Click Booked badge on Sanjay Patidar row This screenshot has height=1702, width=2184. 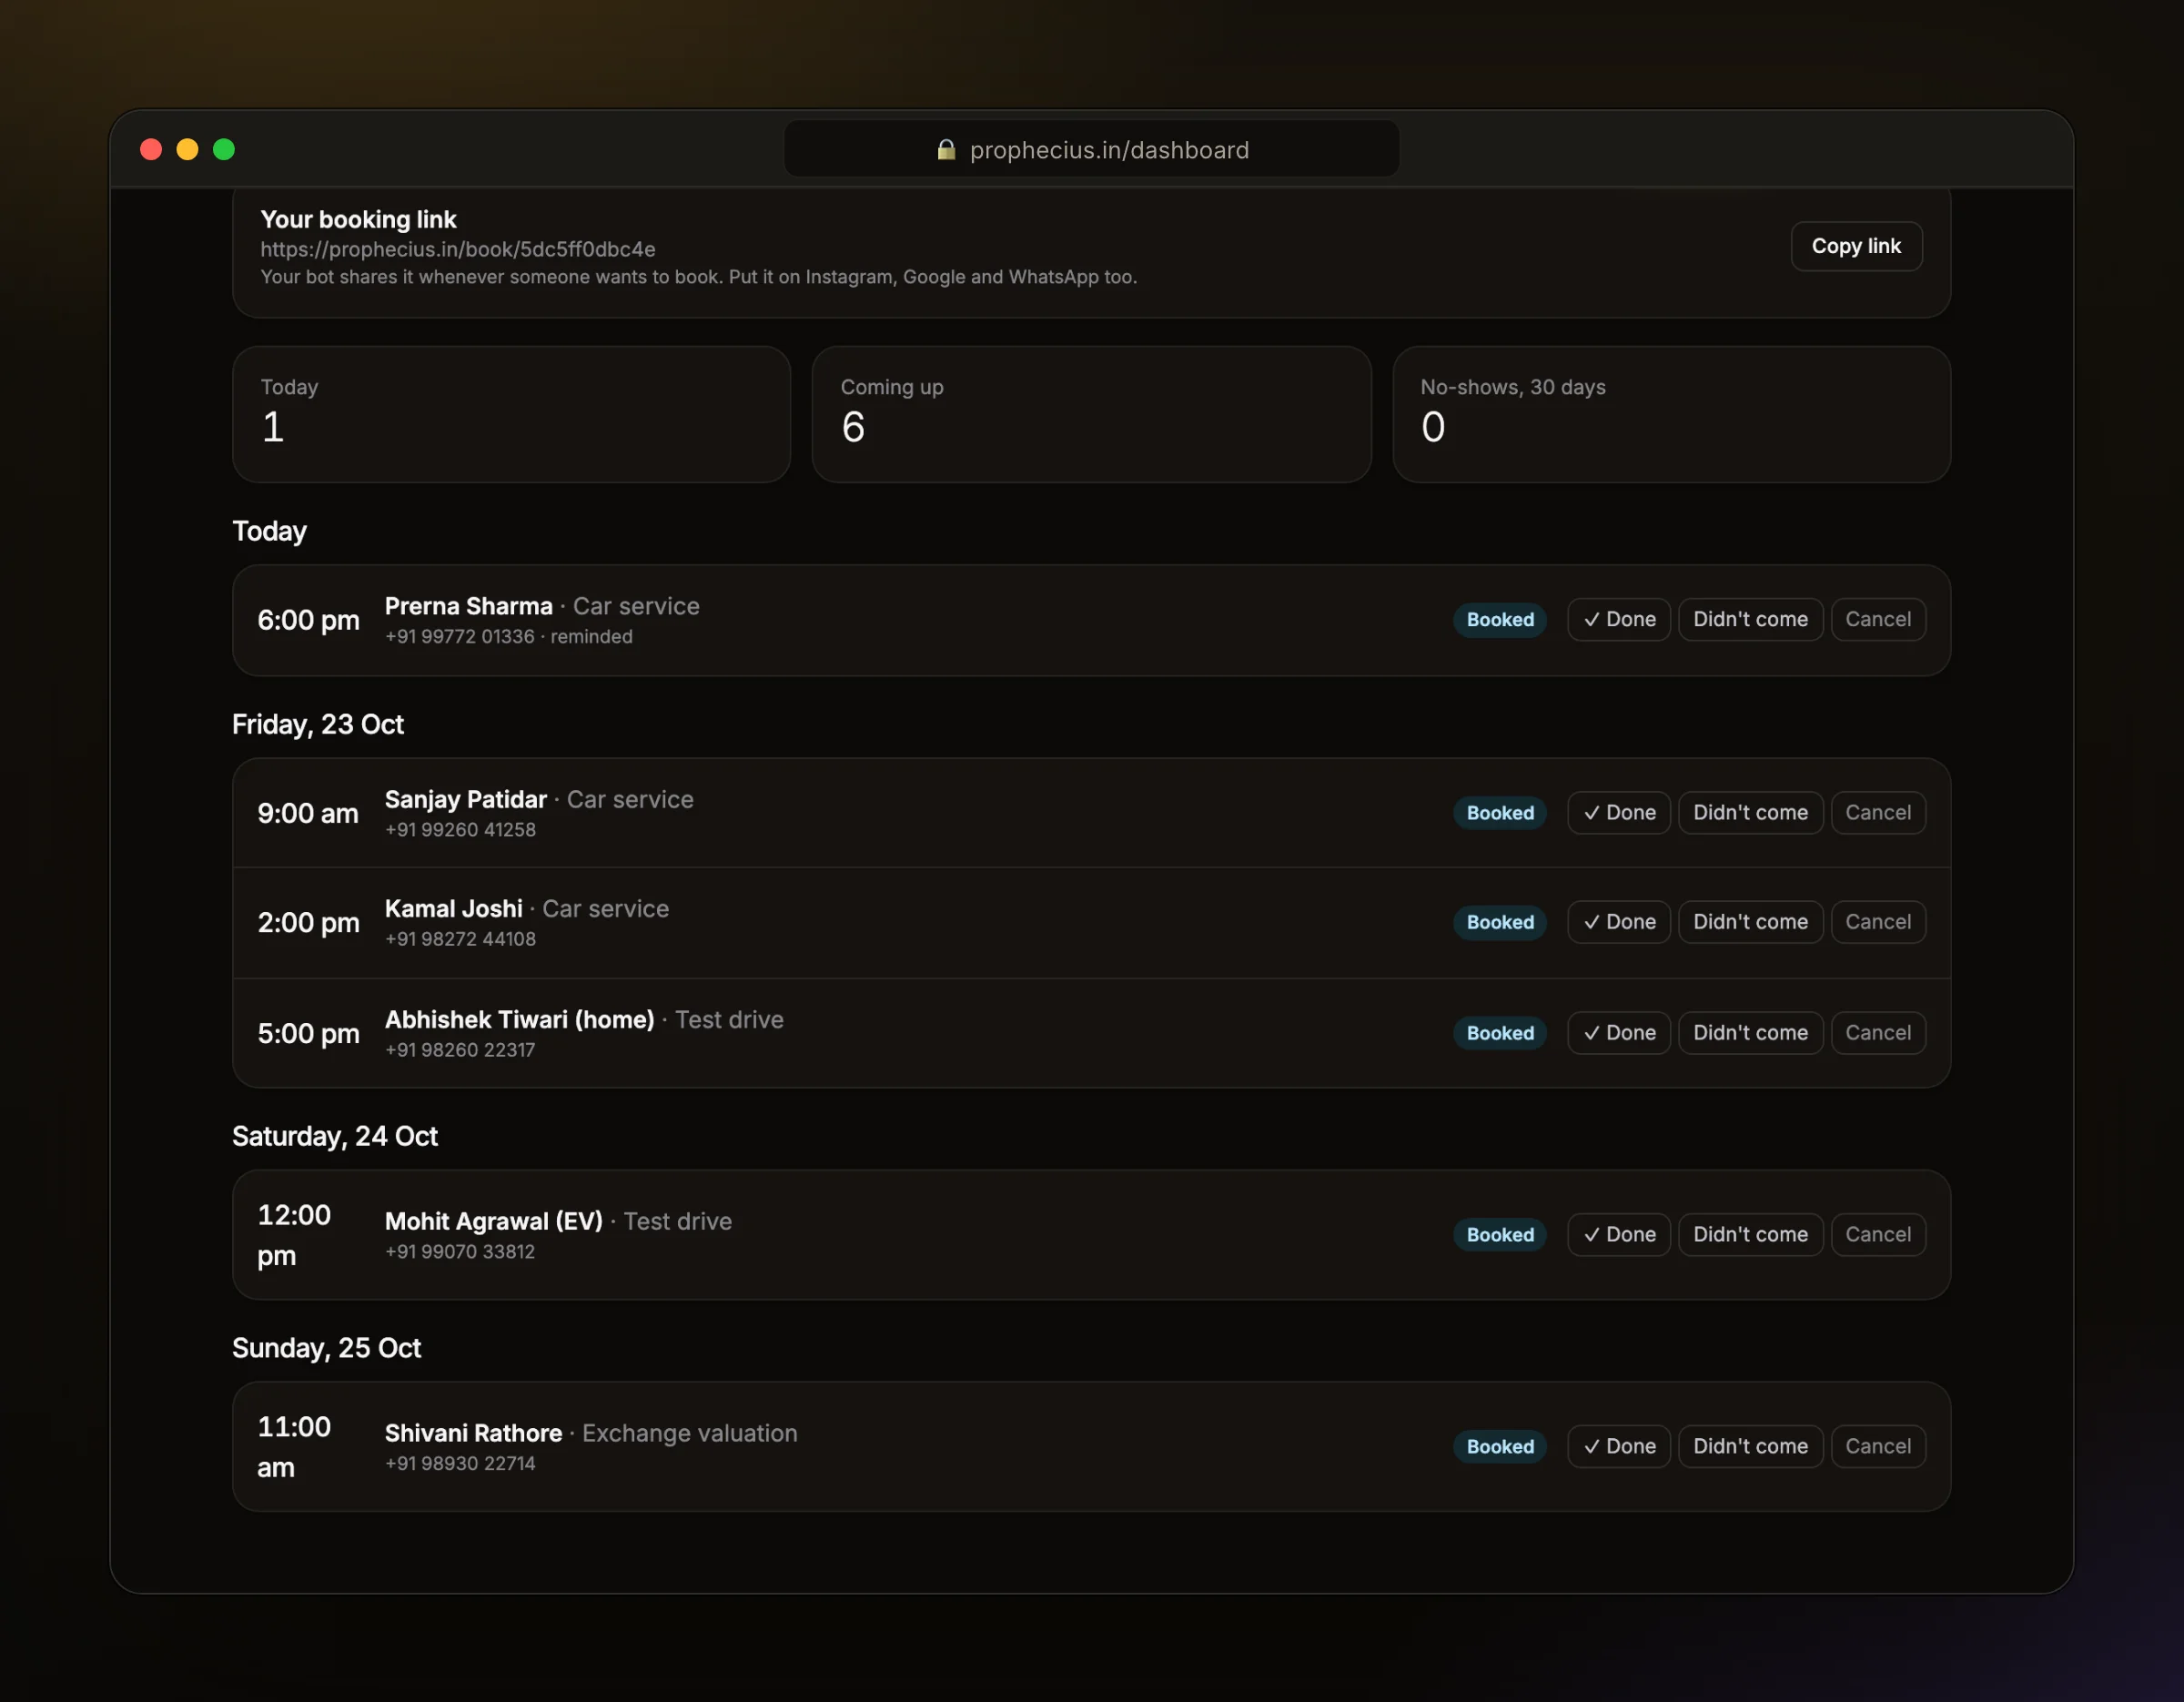pyautogui.click(x=1500, y=813)
